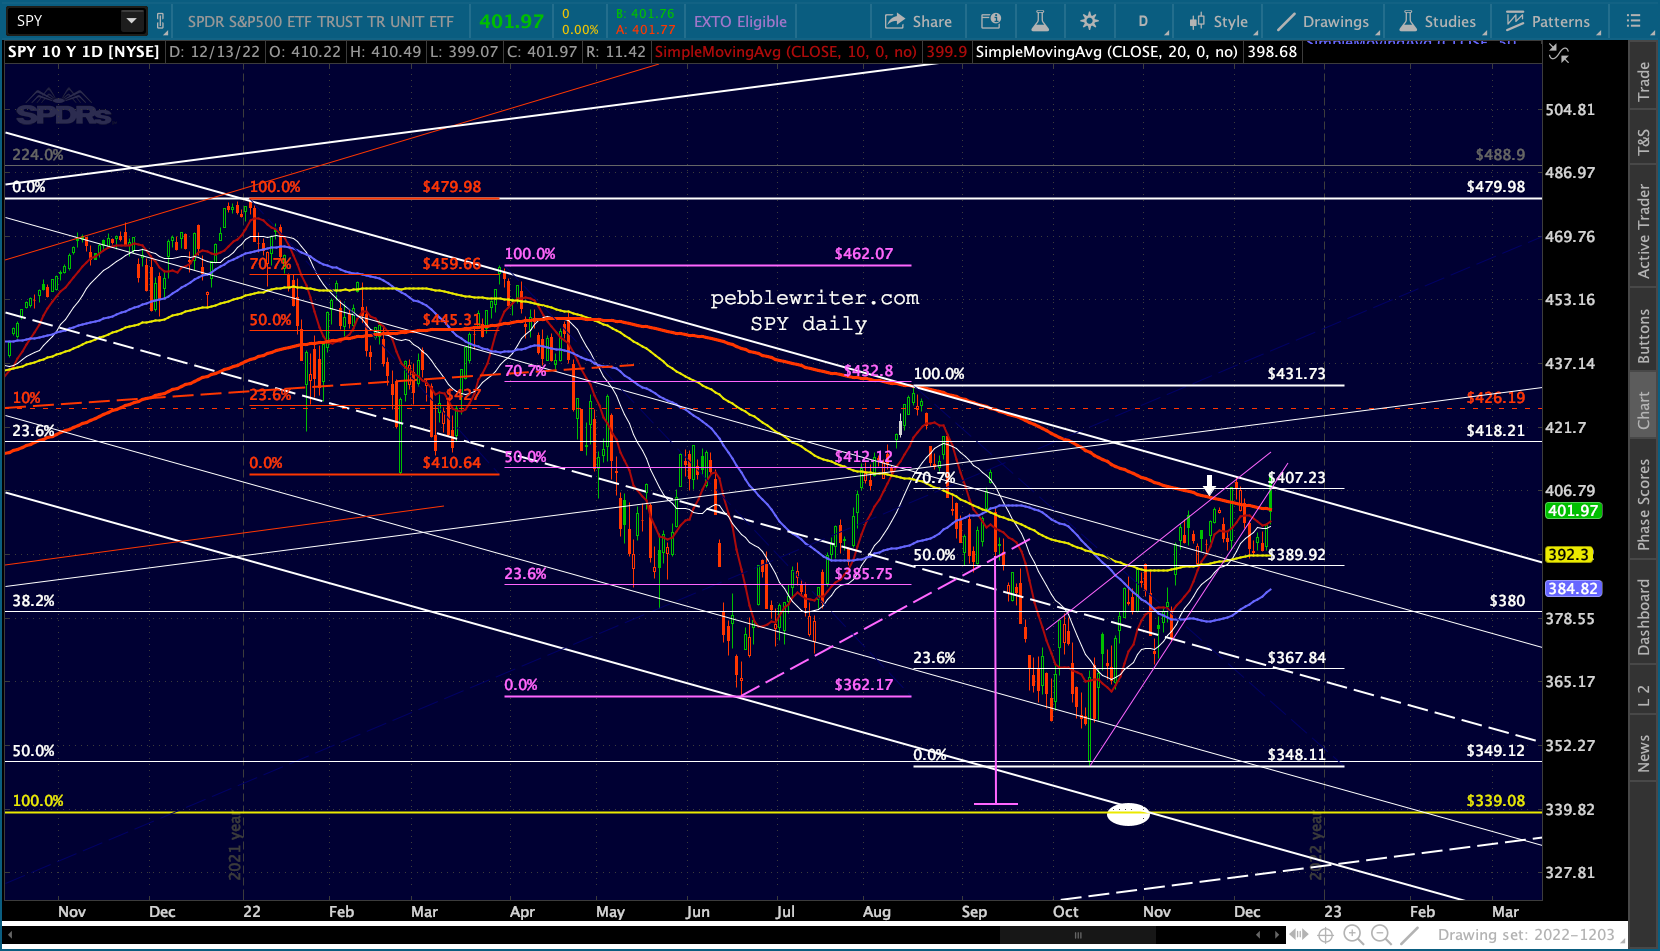Click the zoom out magnifier icon
This screenshot has height=951, width=1660.
[x=1381, y=936]
